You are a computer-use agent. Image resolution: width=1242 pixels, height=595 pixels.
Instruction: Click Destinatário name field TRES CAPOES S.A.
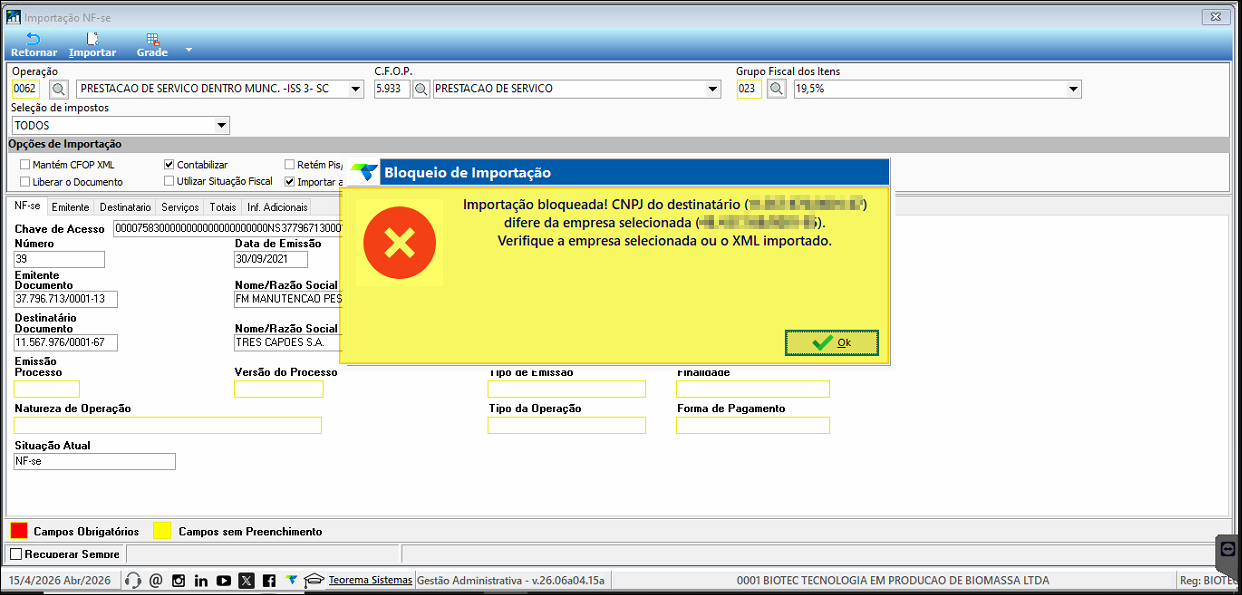pos(288,342)
